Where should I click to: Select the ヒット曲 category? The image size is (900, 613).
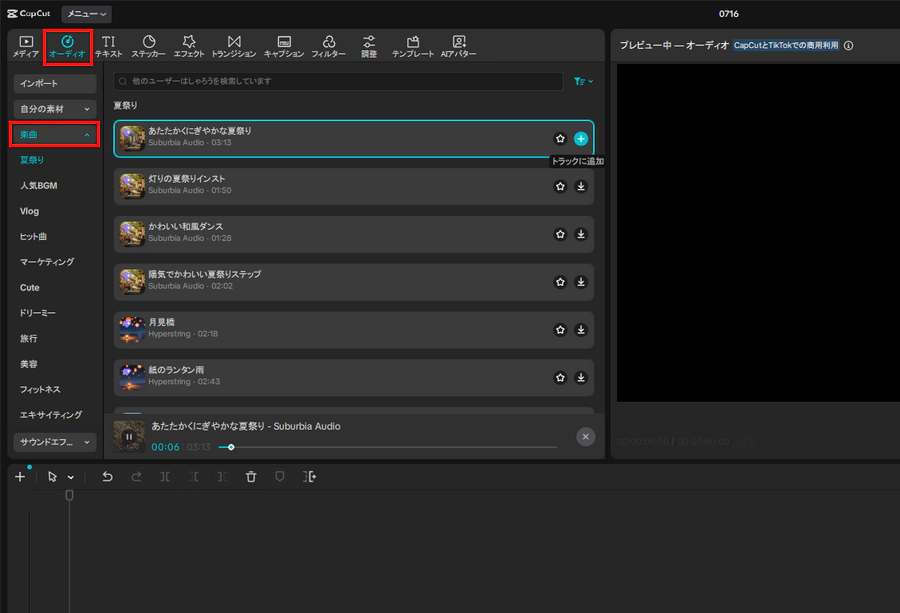33,236
